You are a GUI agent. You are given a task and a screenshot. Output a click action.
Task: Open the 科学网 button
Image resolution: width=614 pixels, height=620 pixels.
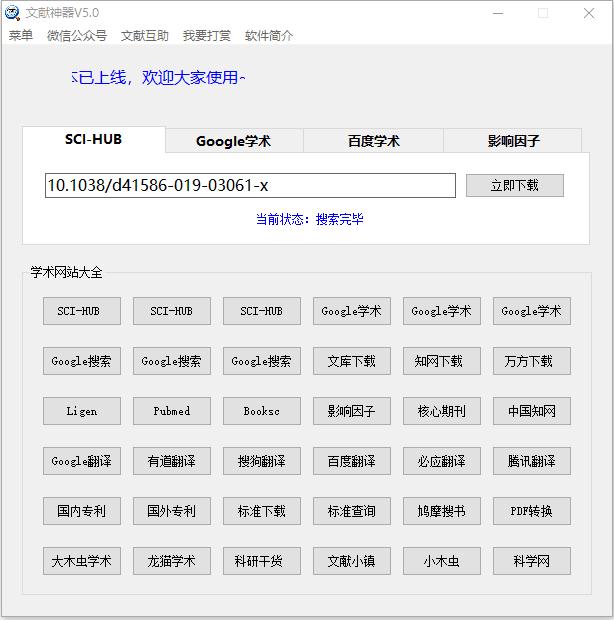tap(532, 561)
